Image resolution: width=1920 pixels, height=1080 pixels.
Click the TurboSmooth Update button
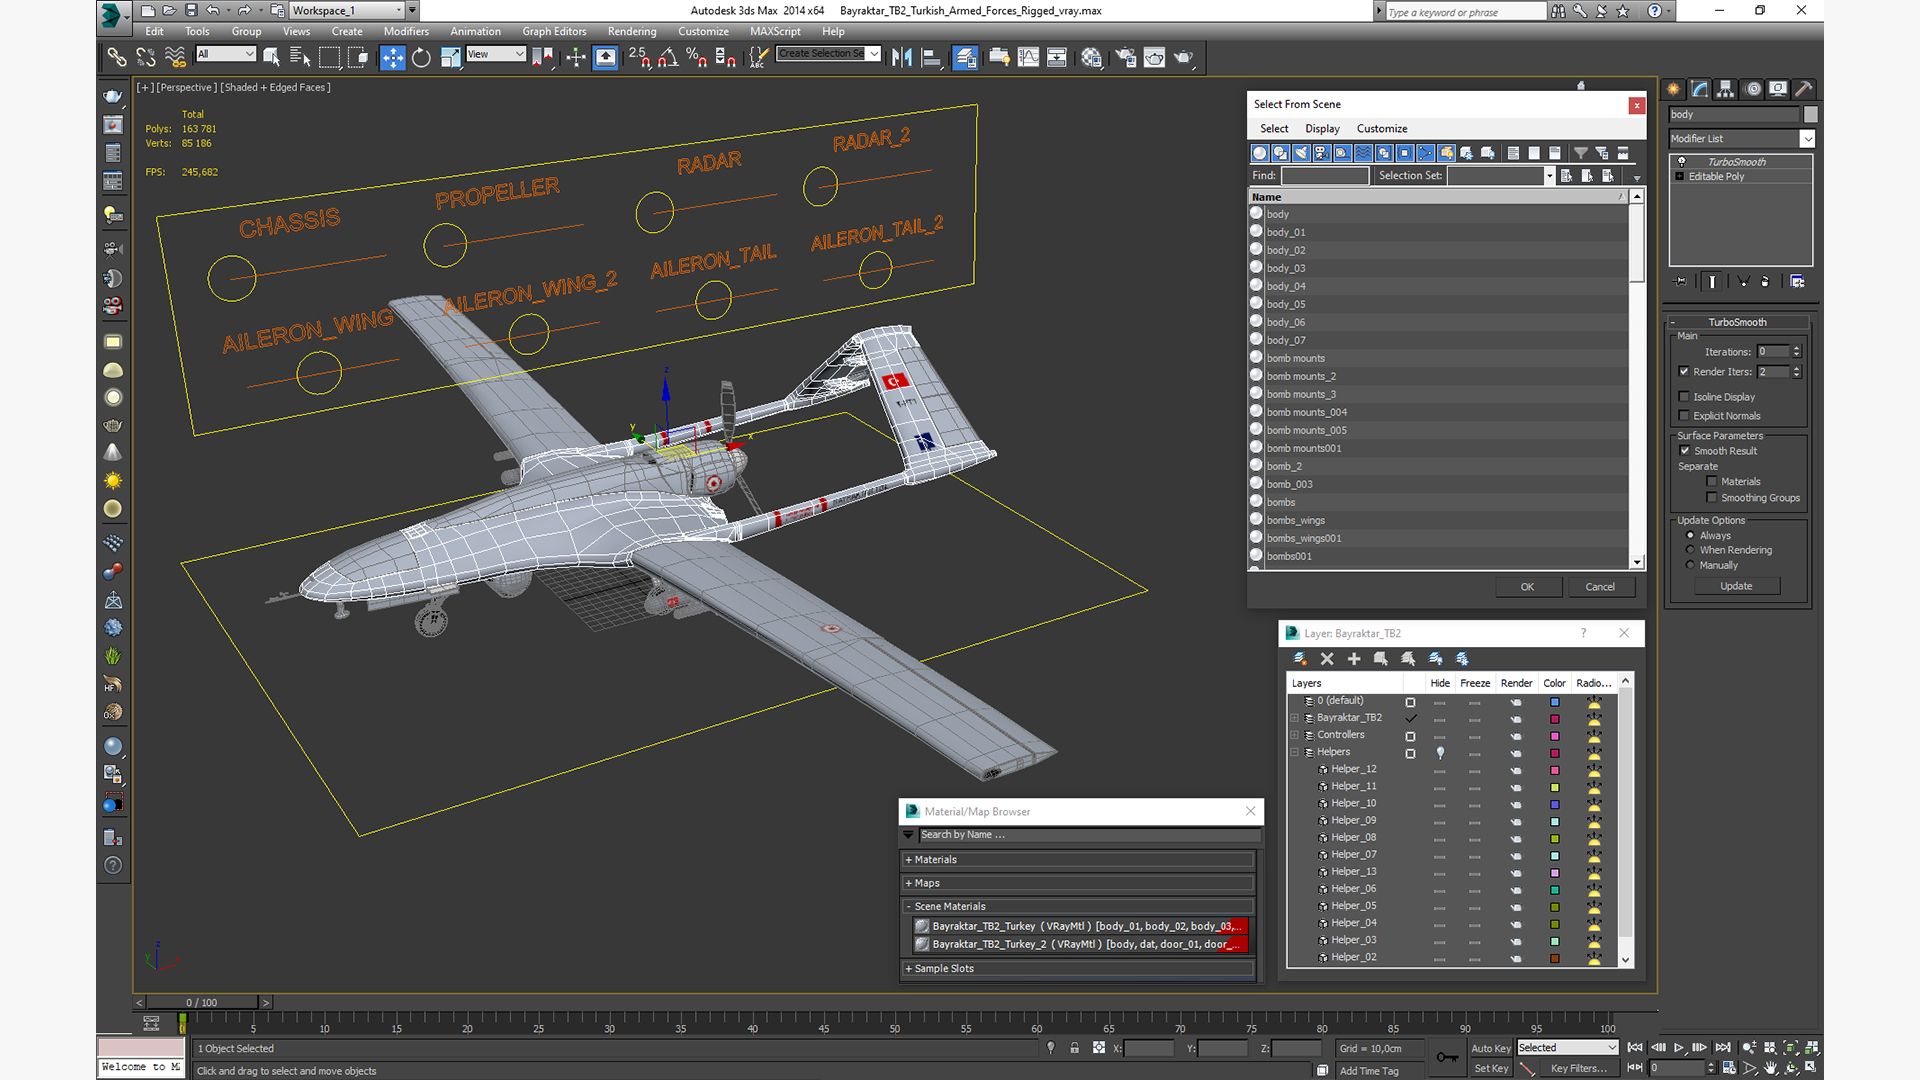tap(1736, 586)
